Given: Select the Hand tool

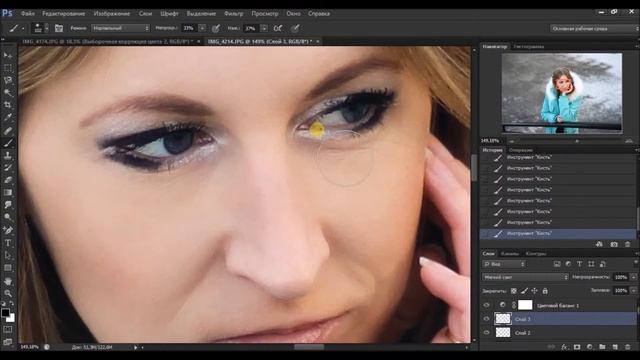Looking at the screenshot, I should (x=8, y=281).
